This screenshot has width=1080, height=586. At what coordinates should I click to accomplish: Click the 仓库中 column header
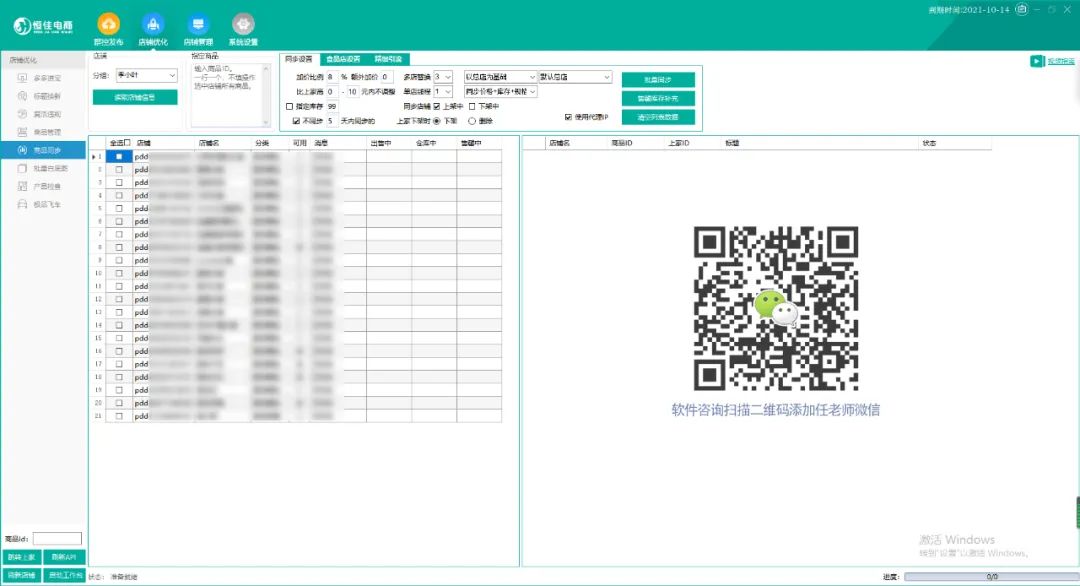tap(426, 143)
